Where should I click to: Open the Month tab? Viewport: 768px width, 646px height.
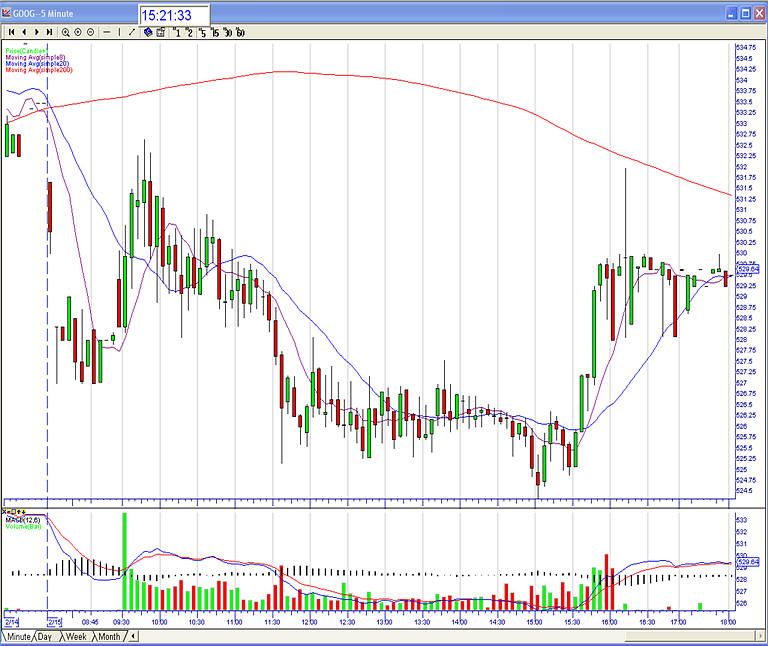tap(109, 636)
